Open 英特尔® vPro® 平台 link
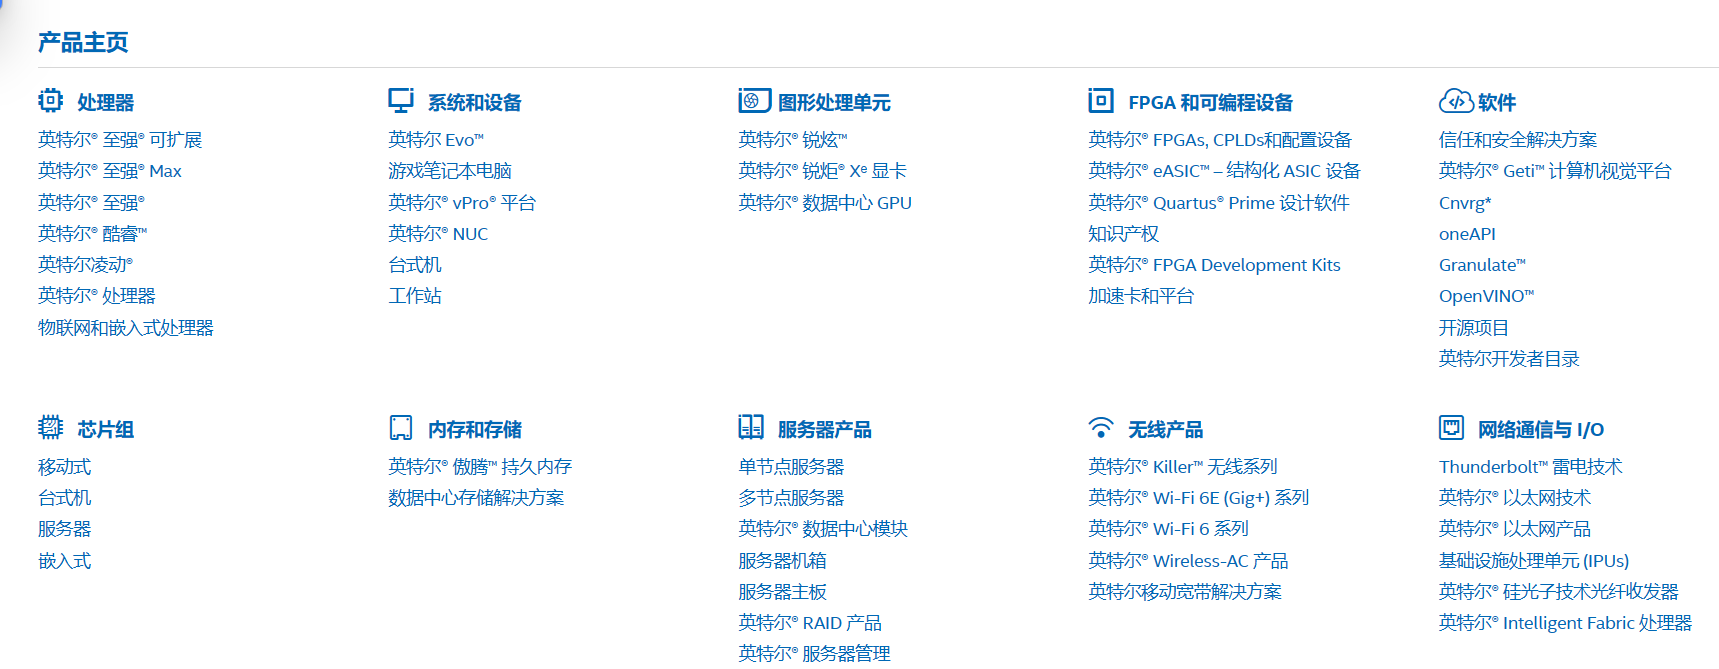 tap(462, 202)
